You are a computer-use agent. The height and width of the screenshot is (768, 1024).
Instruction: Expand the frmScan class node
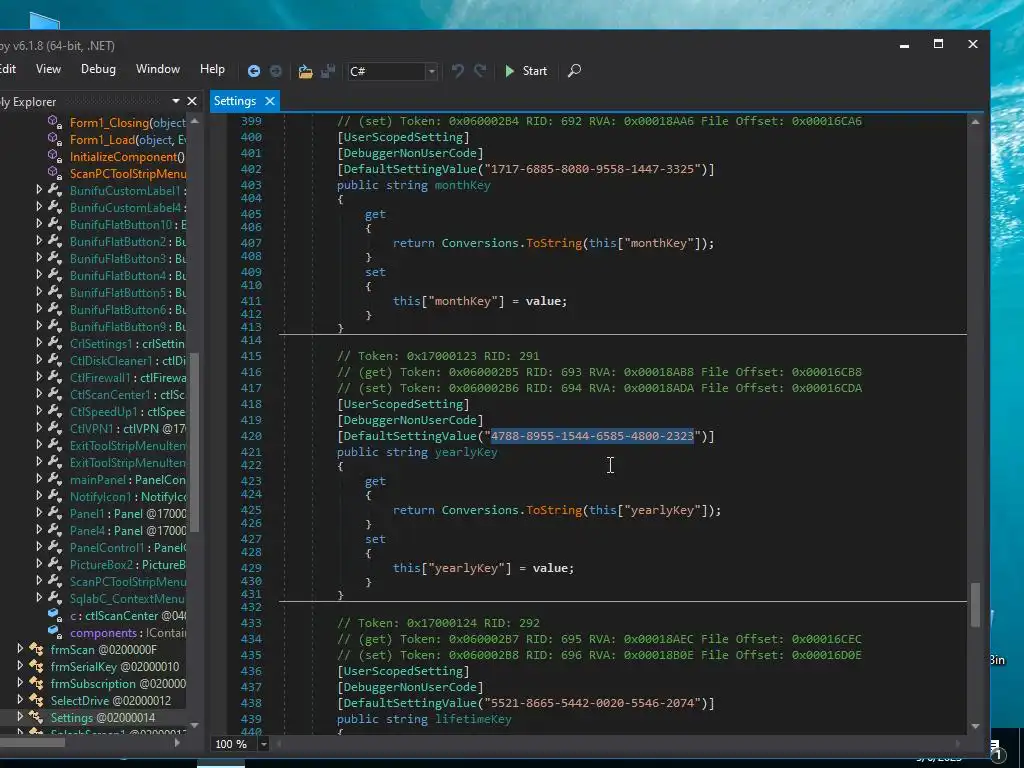(x=20, y=648)
